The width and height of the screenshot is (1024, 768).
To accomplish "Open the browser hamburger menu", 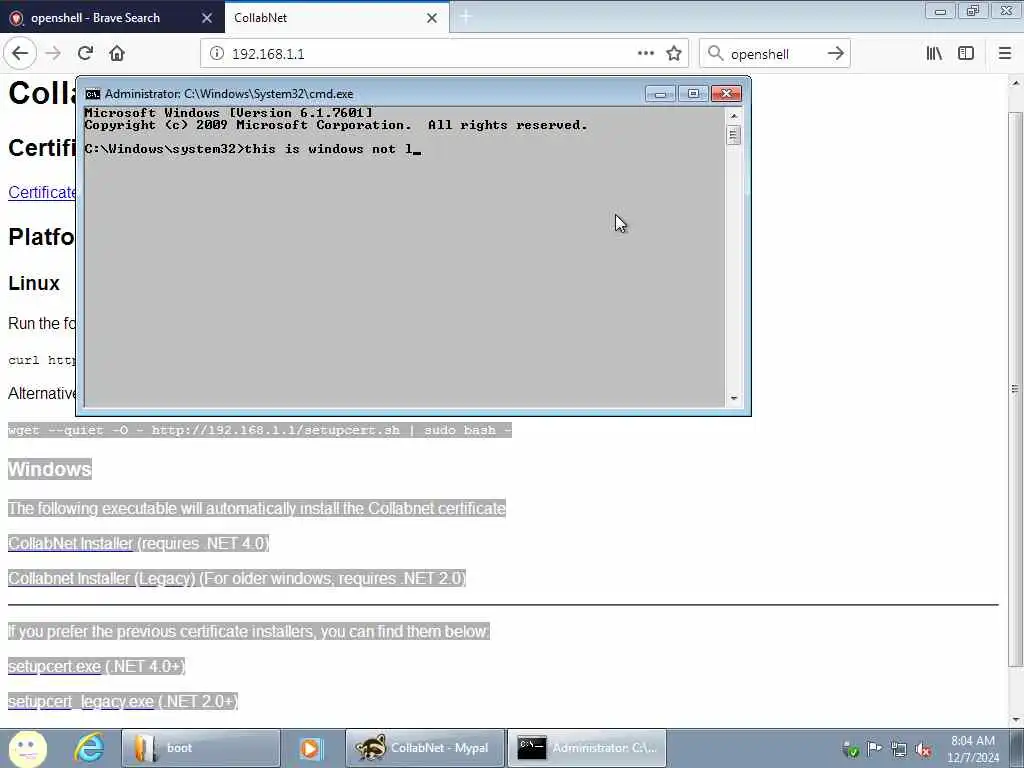I will pos(1005,54).
